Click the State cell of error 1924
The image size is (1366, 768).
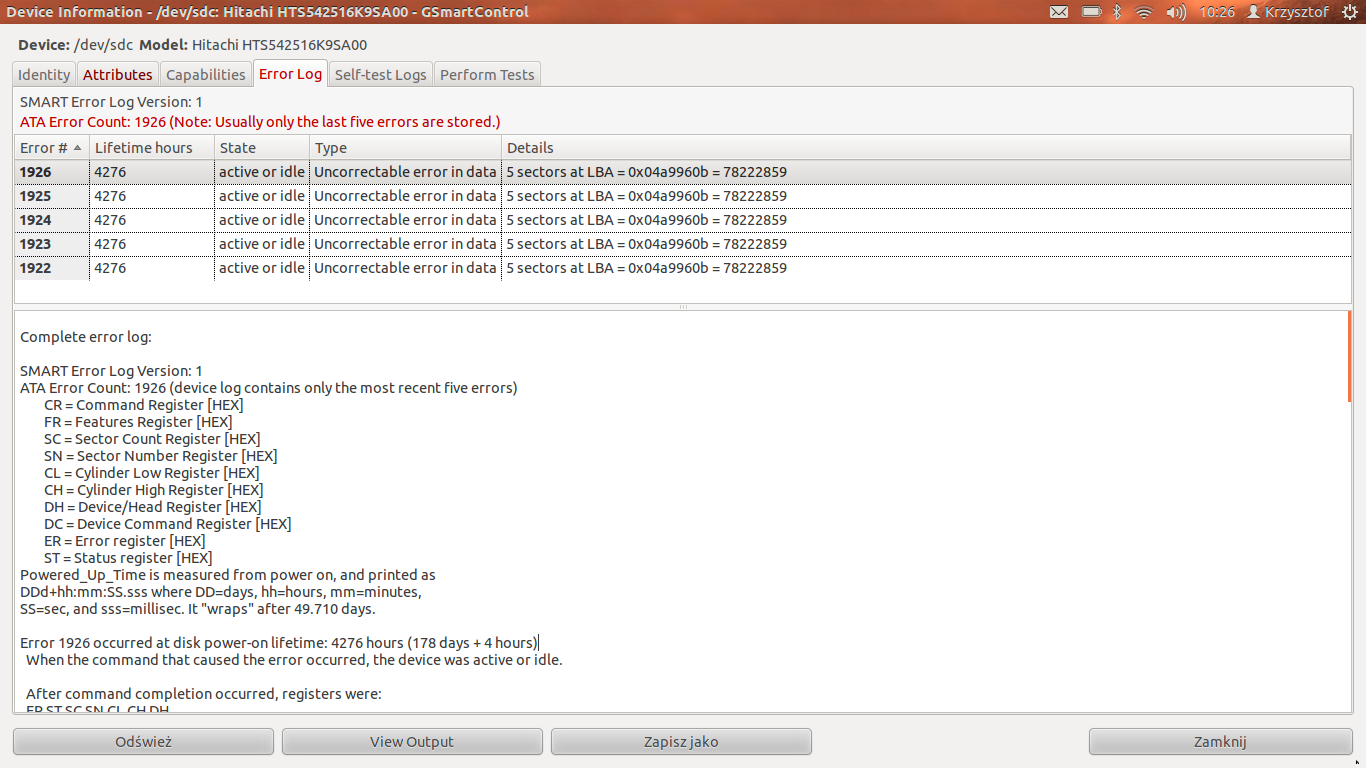pos(262,220)
